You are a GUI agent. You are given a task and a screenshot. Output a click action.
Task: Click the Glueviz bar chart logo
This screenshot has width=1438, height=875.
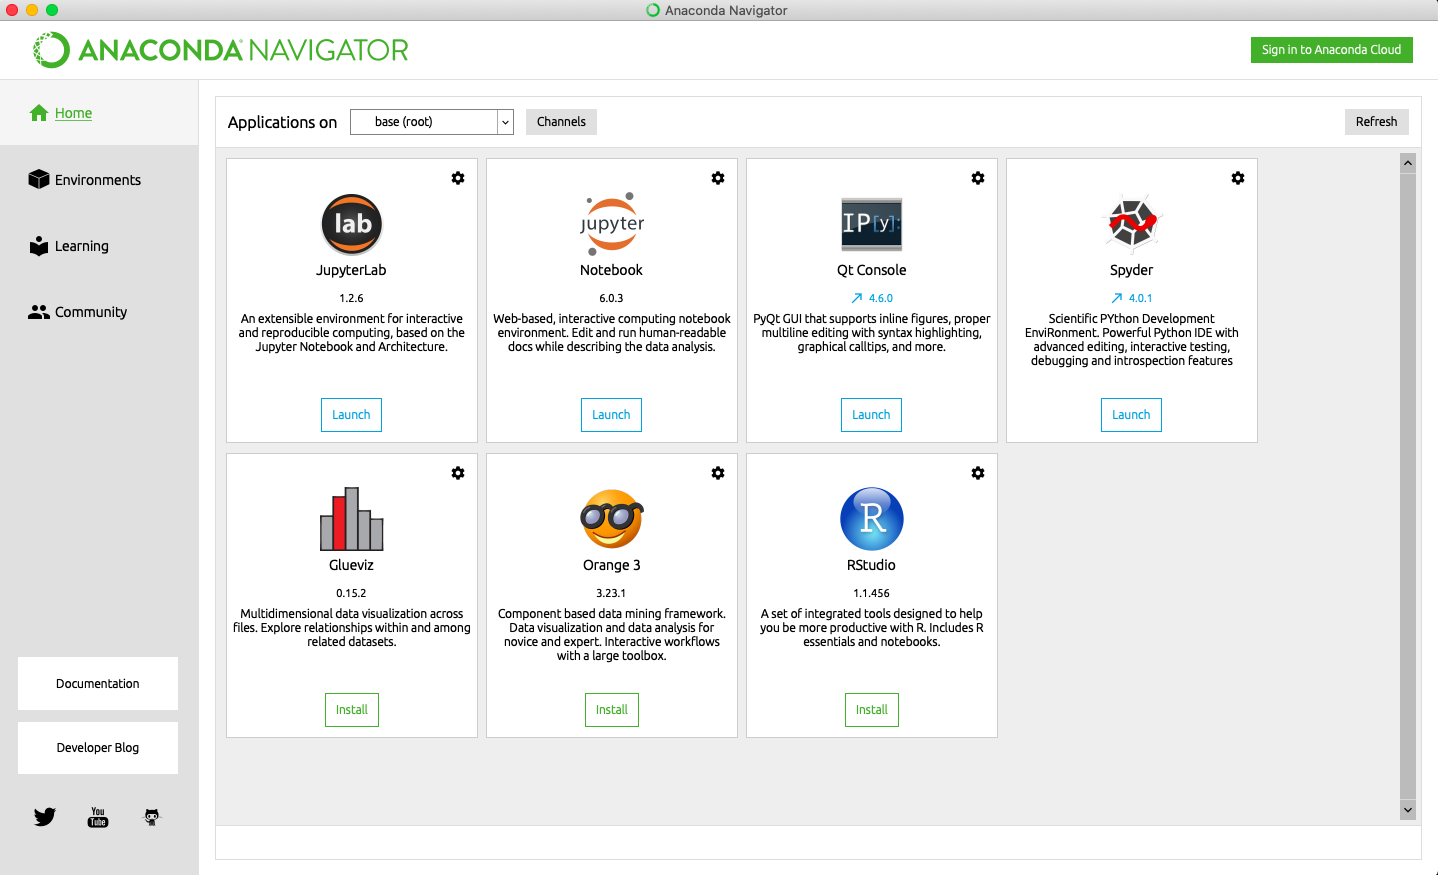point(352,519)
